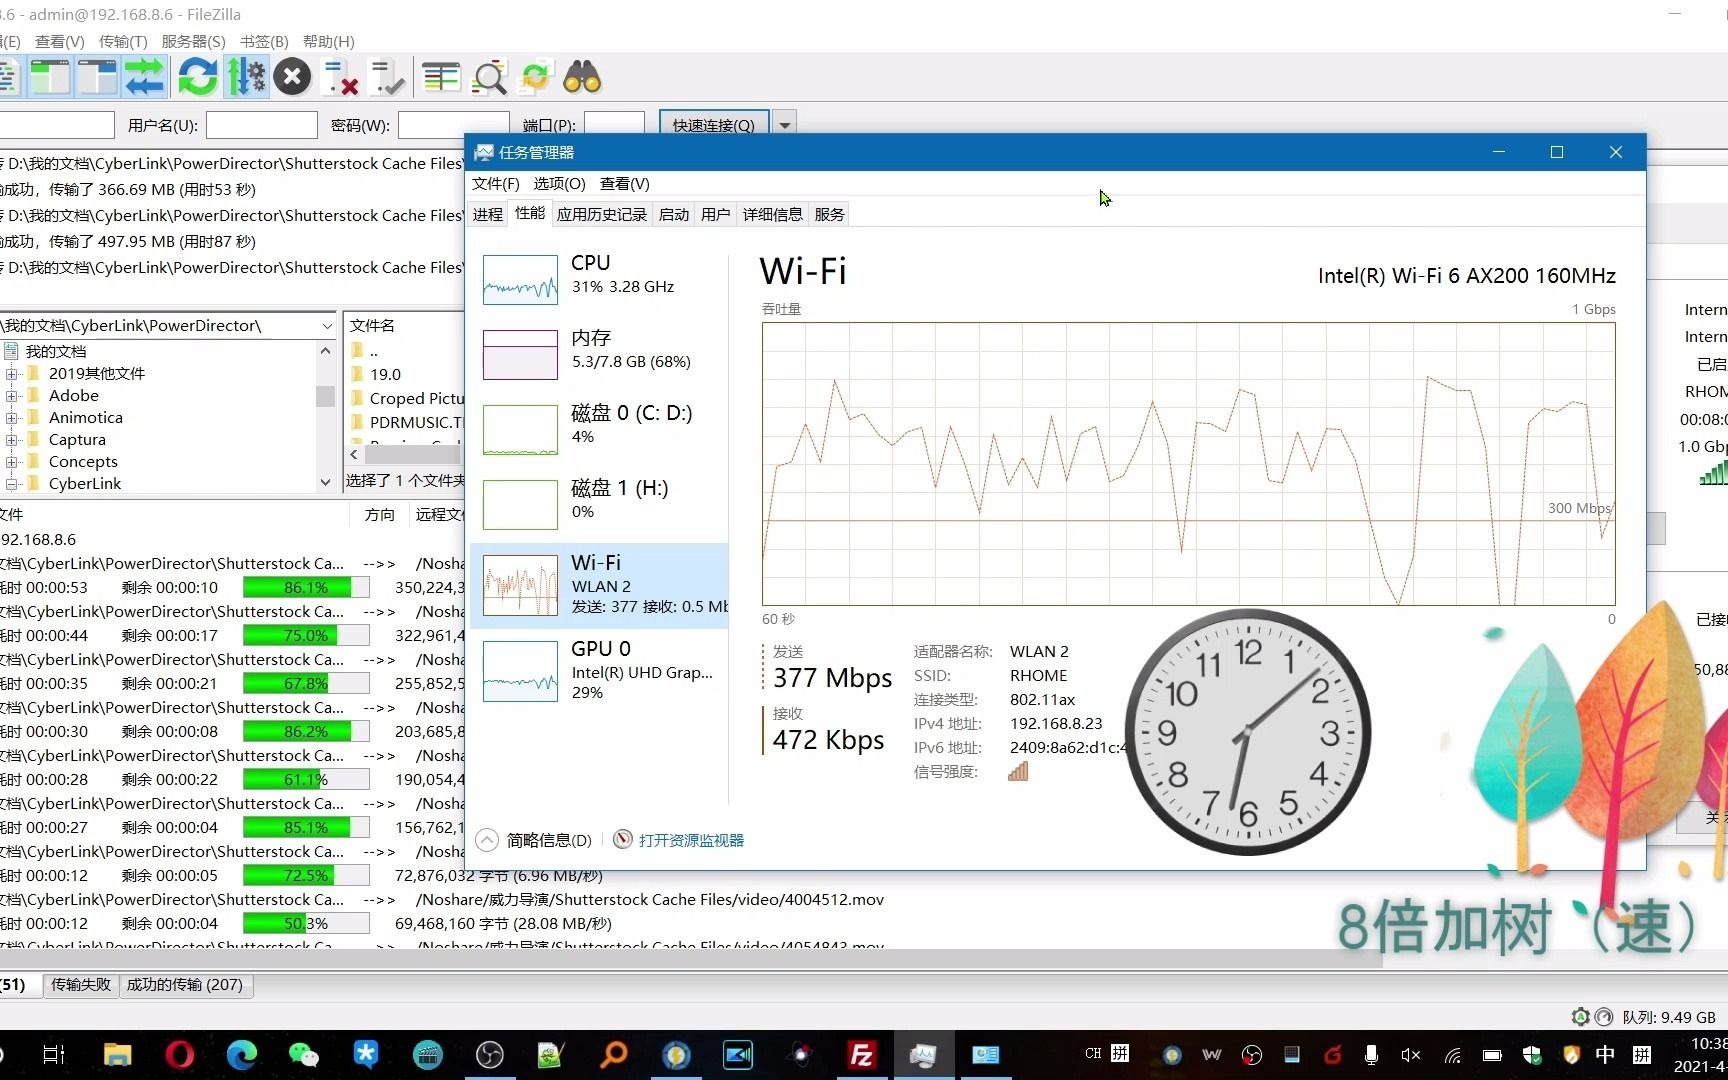Image resolution: width=1728 pixels, height=1080 pixels.
Task: Toggle synchronized browsing mode
Action: pyautogui.click(x=536, y=77)
